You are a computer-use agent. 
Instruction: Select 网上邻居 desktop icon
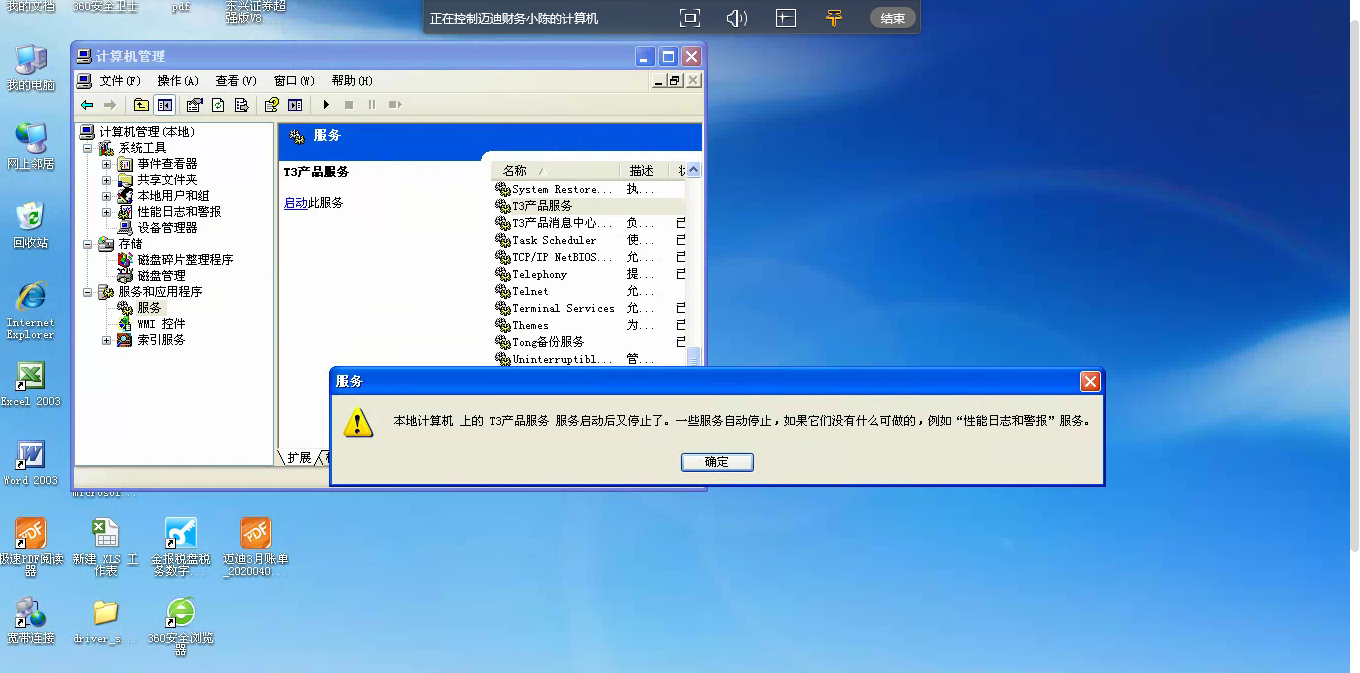31,146
